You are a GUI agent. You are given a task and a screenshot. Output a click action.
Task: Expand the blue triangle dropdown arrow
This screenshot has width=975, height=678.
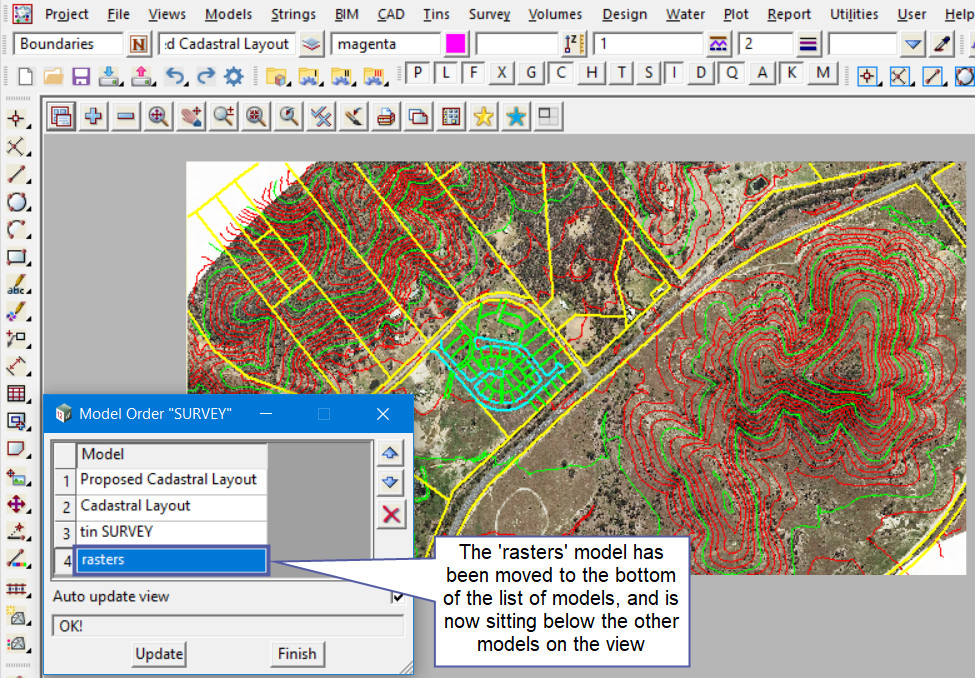[912, 44]
